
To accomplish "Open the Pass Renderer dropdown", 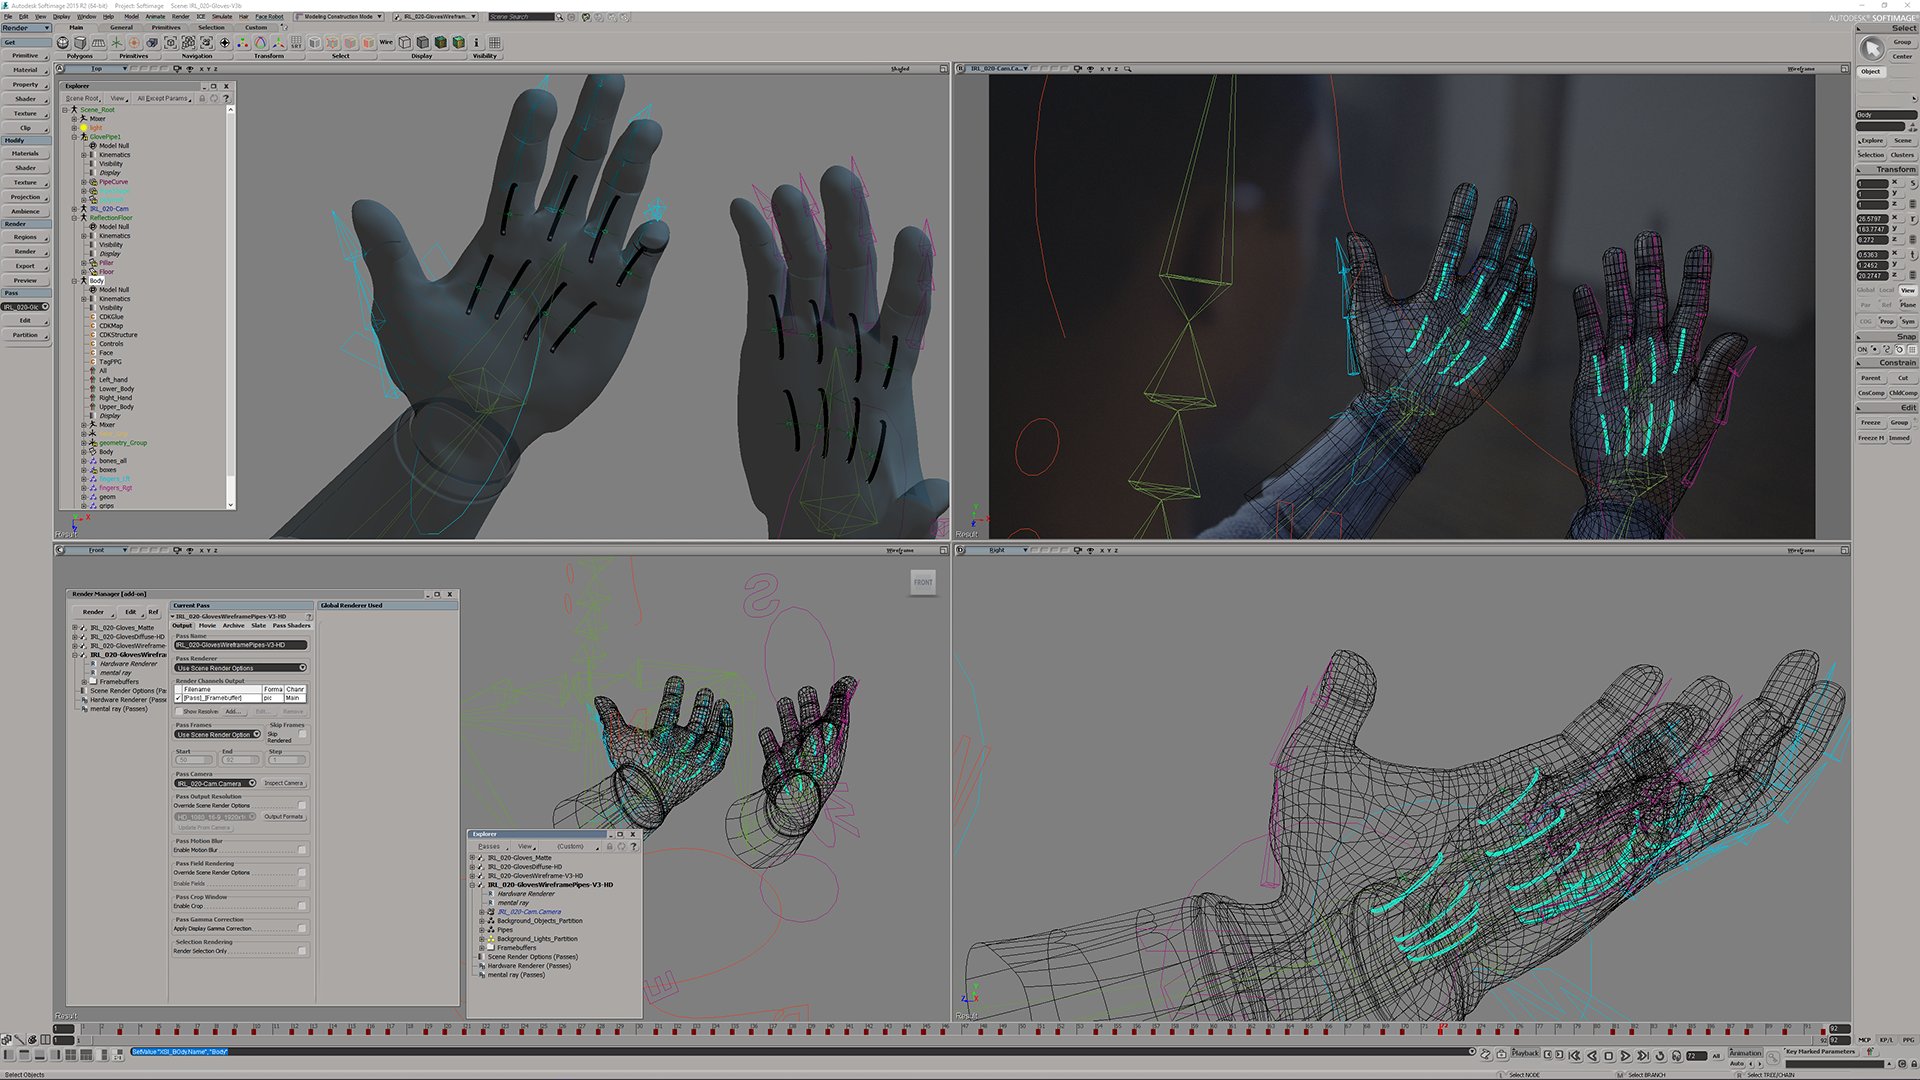I will pos(240,668).
